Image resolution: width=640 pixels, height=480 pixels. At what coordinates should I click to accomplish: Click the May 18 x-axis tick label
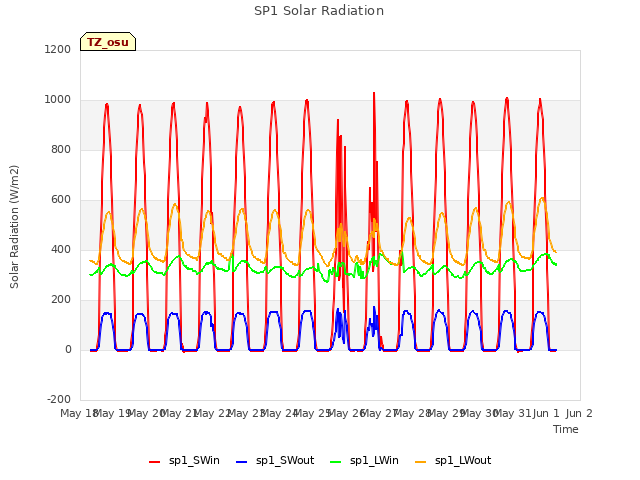tap(78, 413)
